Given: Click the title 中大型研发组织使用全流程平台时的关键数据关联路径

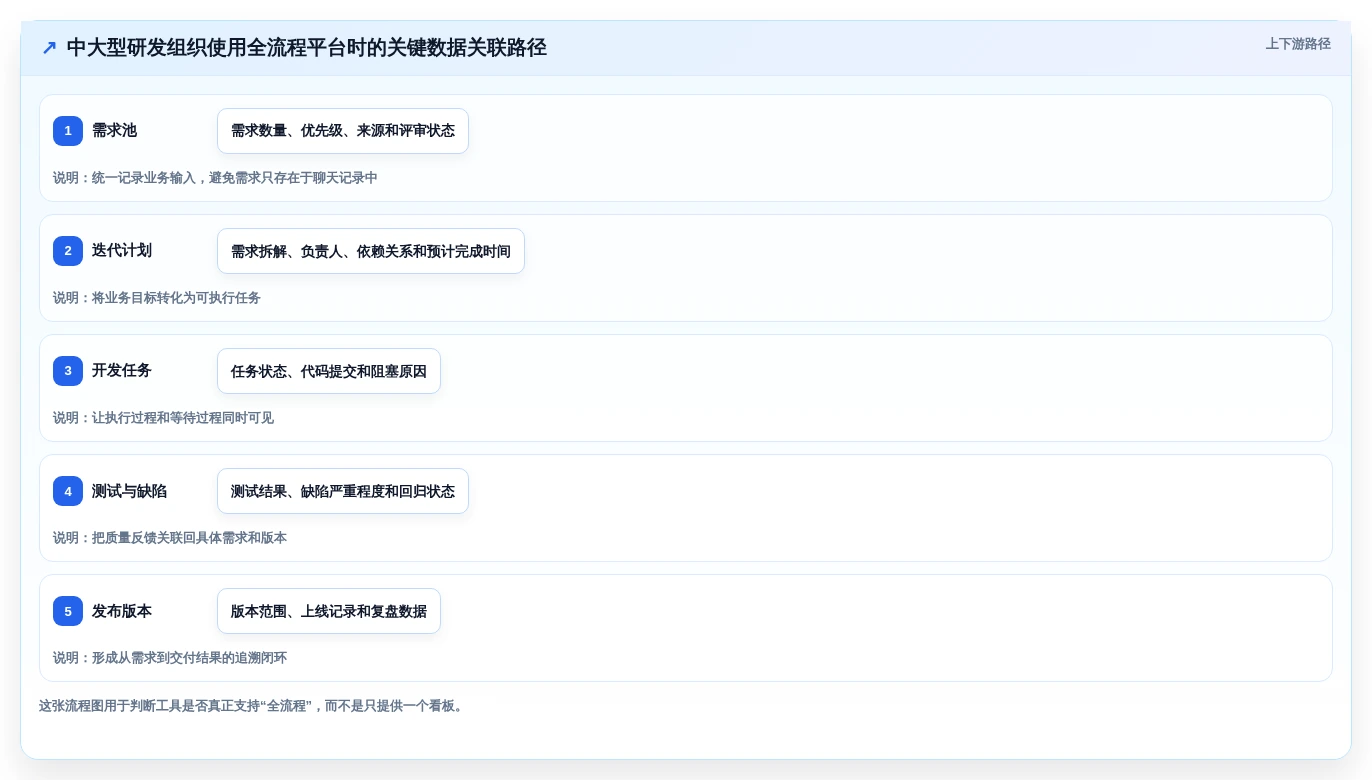Looking at the screenshot, I should (x=307, y=48).
